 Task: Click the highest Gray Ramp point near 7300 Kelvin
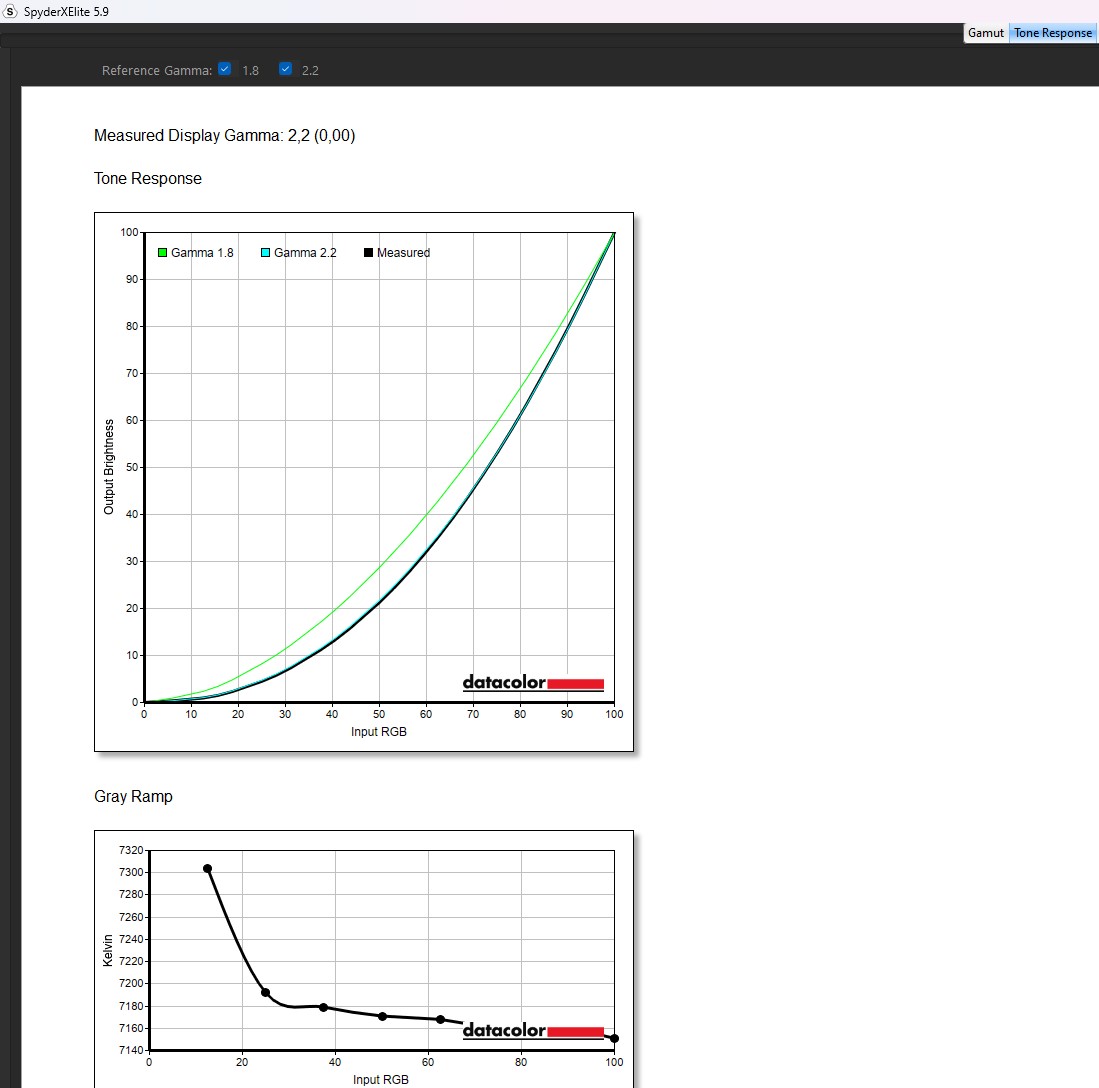click(207, 869)
